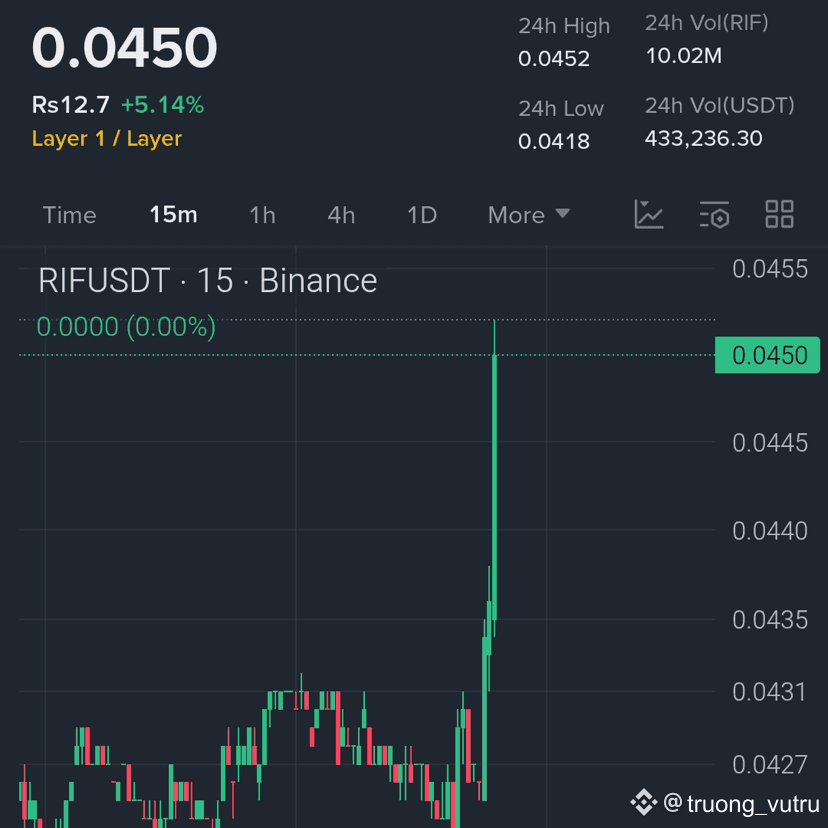Screen dimensions: 828x828
Task: Open the Layer 1 / Layer category link
Action: pos(107,139)
